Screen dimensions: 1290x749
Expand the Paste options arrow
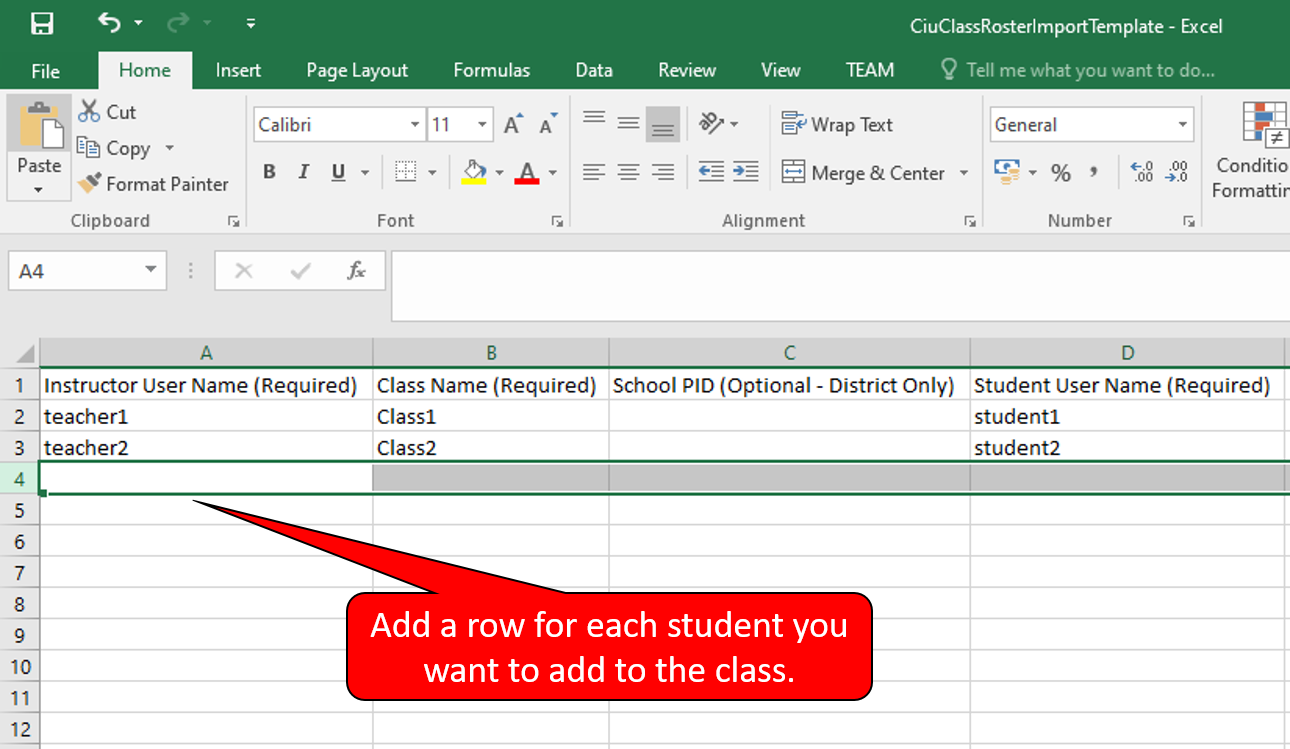(x=39, y=190)
